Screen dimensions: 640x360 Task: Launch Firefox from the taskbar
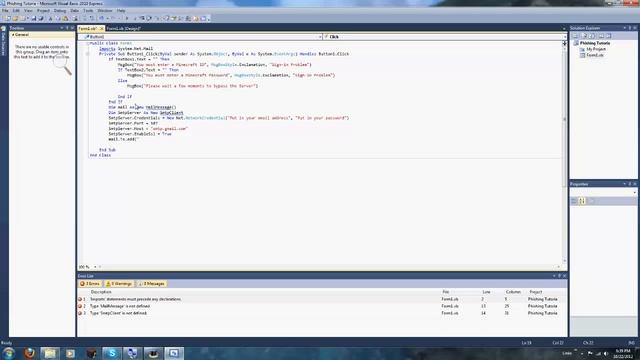point(29,353)
